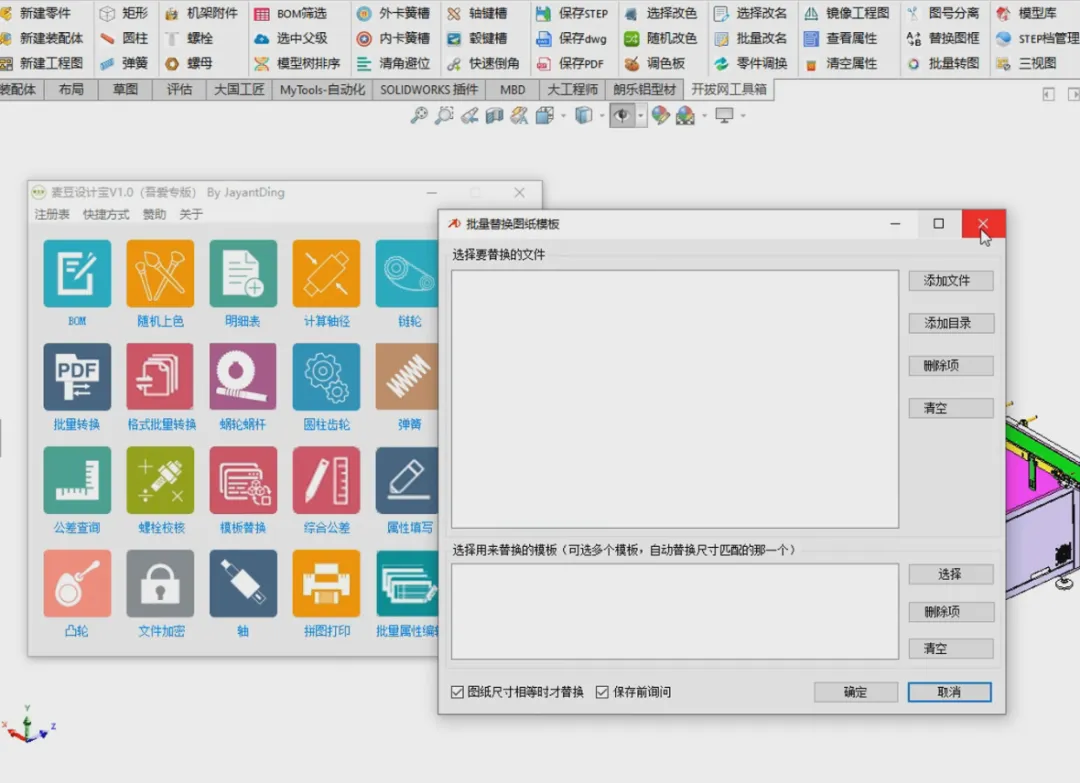This screenshot has height=783, width=1080.
Task: Open the 属性填写 tile
Action: pos(407,480)
